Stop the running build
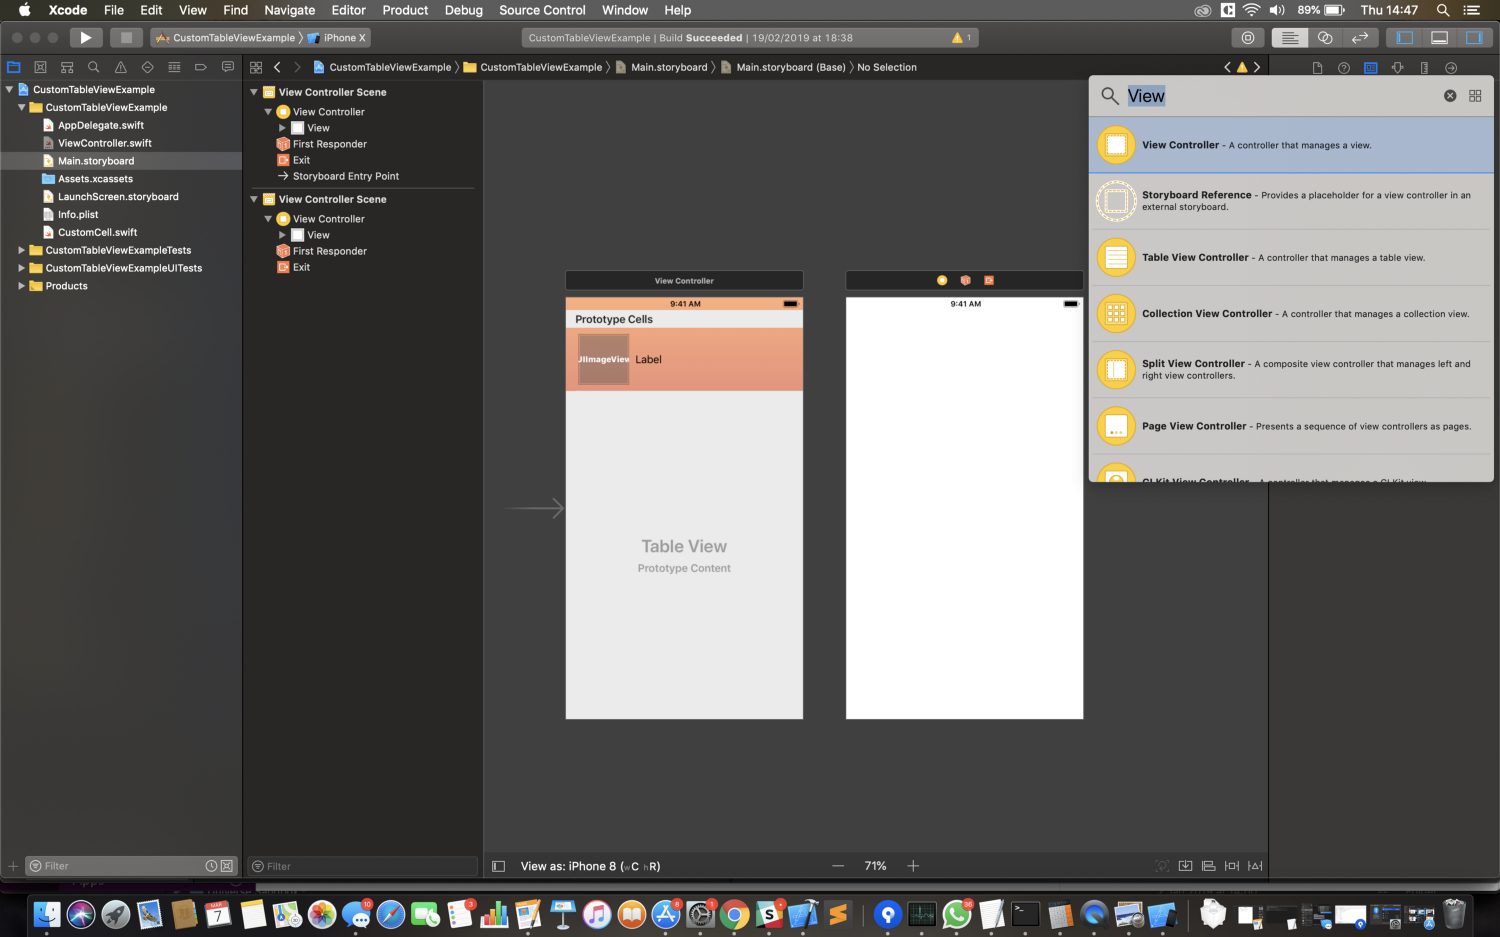 tap(126, 38)
